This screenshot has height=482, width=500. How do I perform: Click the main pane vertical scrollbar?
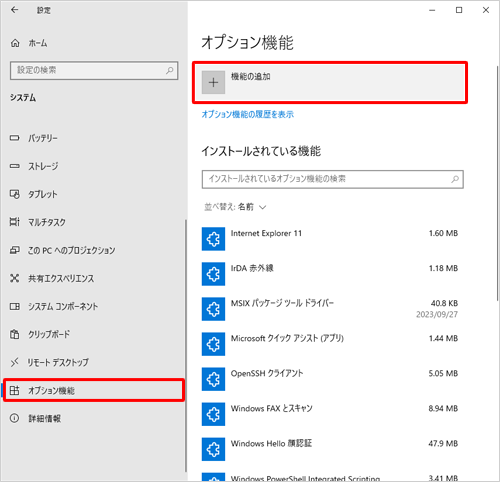[x=498, y=183]
